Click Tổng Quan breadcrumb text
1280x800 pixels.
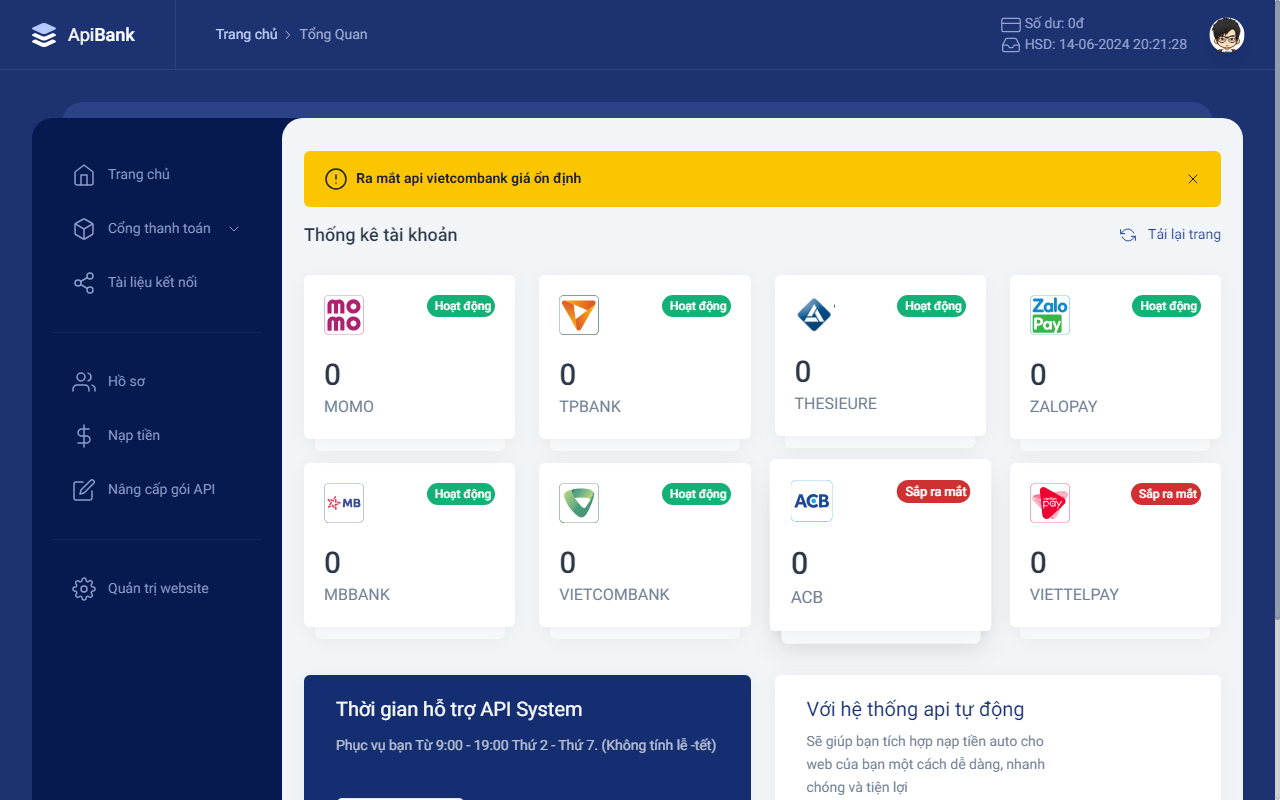(333, 35)
